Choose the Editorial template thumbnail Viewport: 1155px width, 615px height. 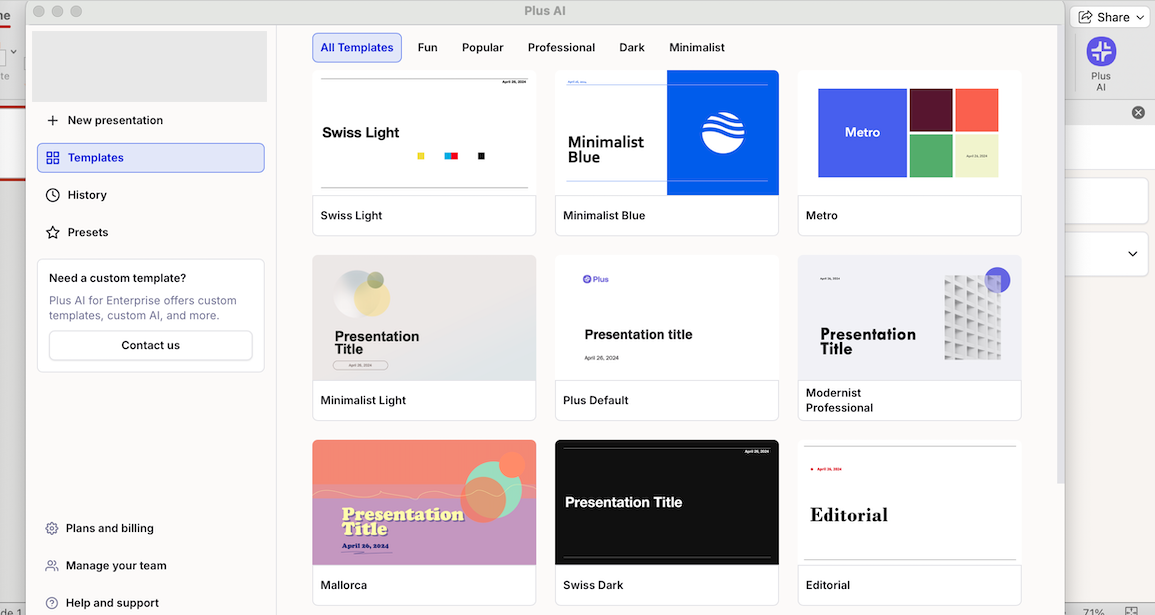click(x=909, y=502)
